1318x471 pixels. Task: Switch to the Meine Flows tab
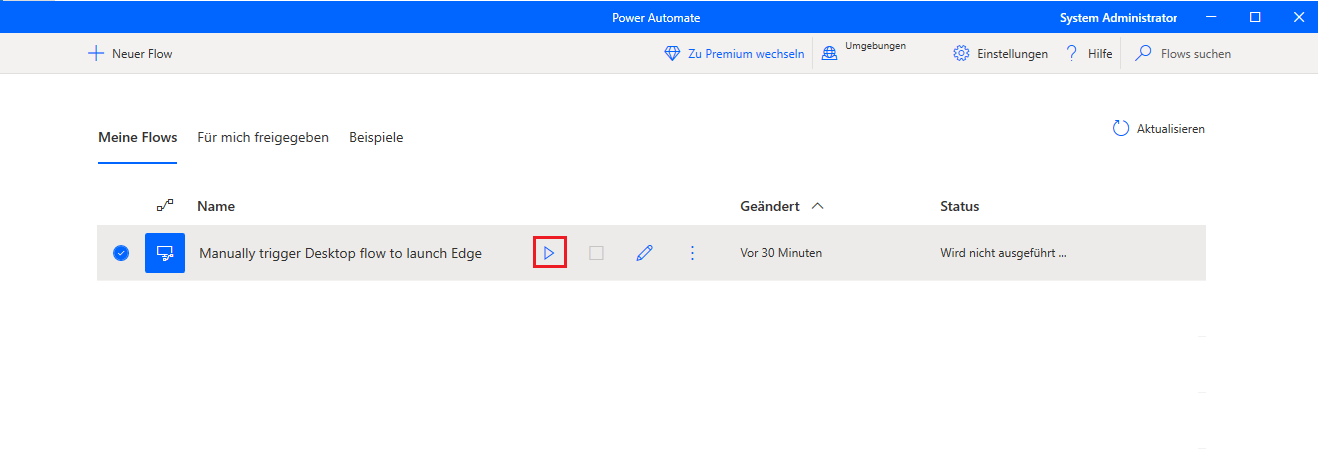click(138, 138)
